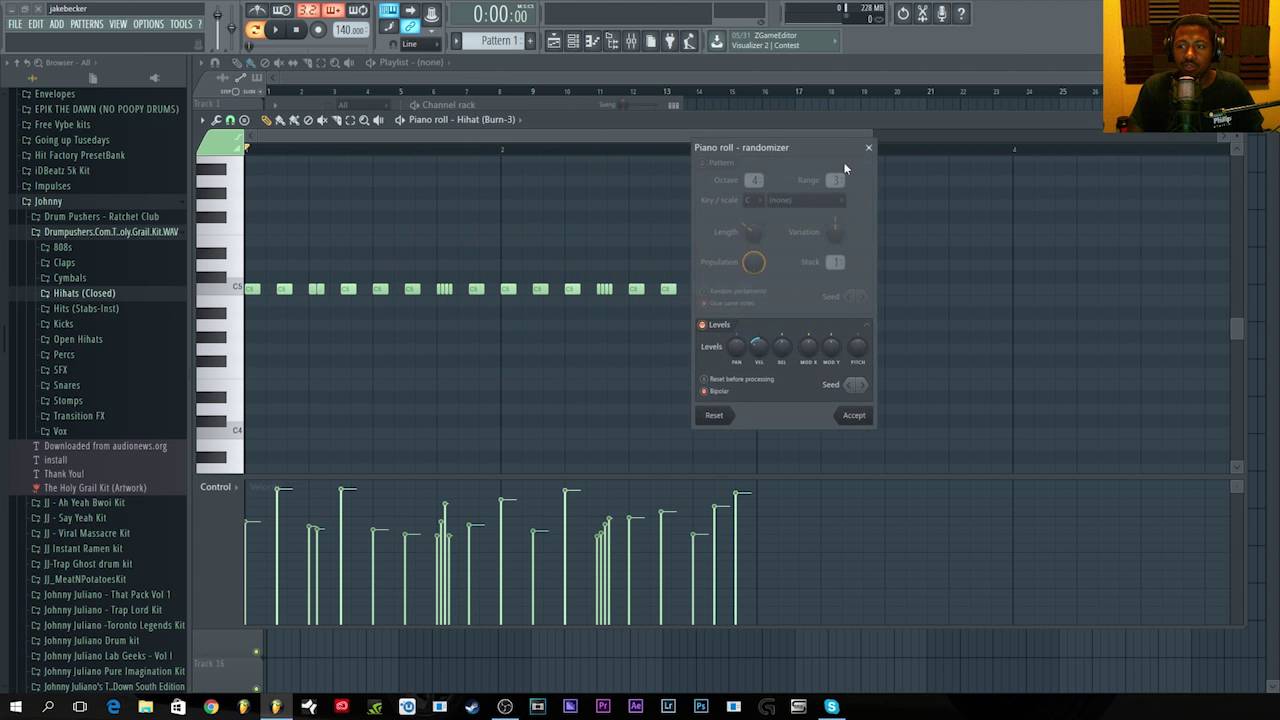
Task: Toggle the Levels section enable light
Action: point(702,325)
